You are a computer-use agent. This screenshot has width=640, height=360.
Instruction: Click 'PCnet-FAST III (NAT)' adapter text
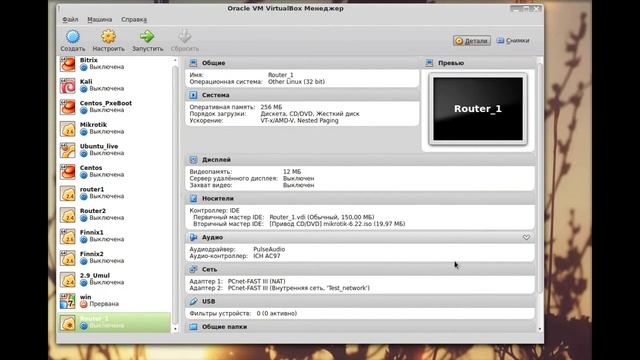(256, 281)
